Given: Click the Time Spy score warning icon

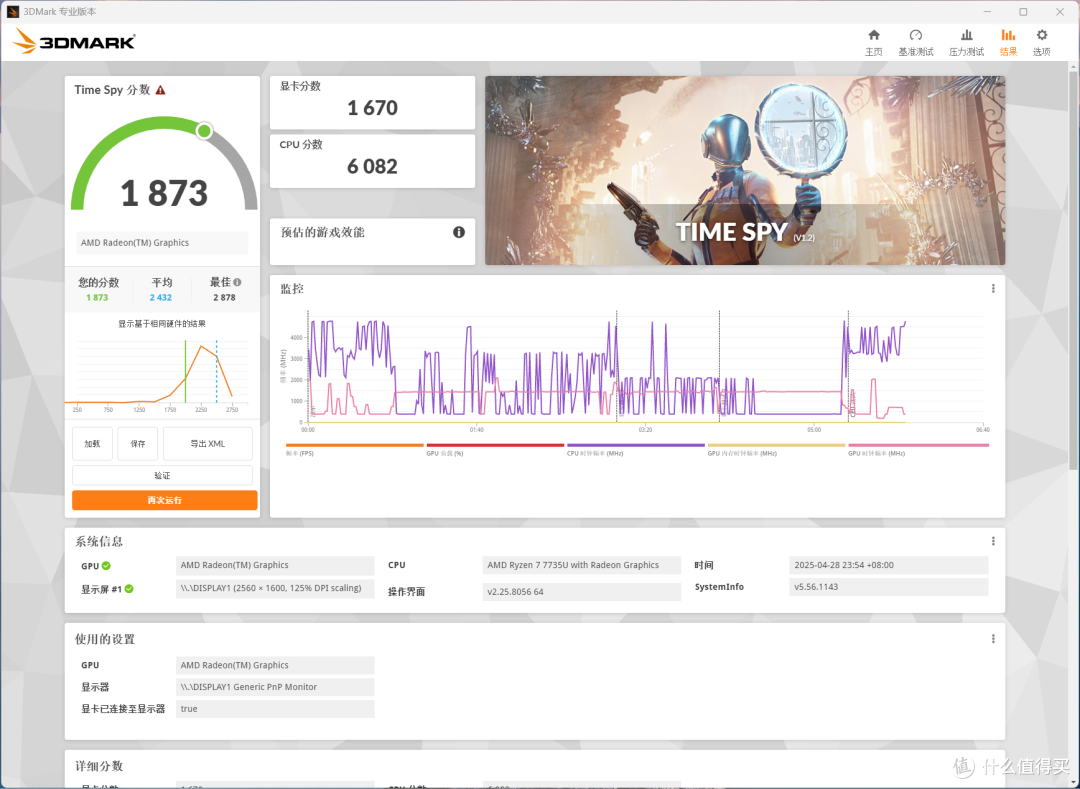Looking at the screenshot, I should tap(160, 90).
